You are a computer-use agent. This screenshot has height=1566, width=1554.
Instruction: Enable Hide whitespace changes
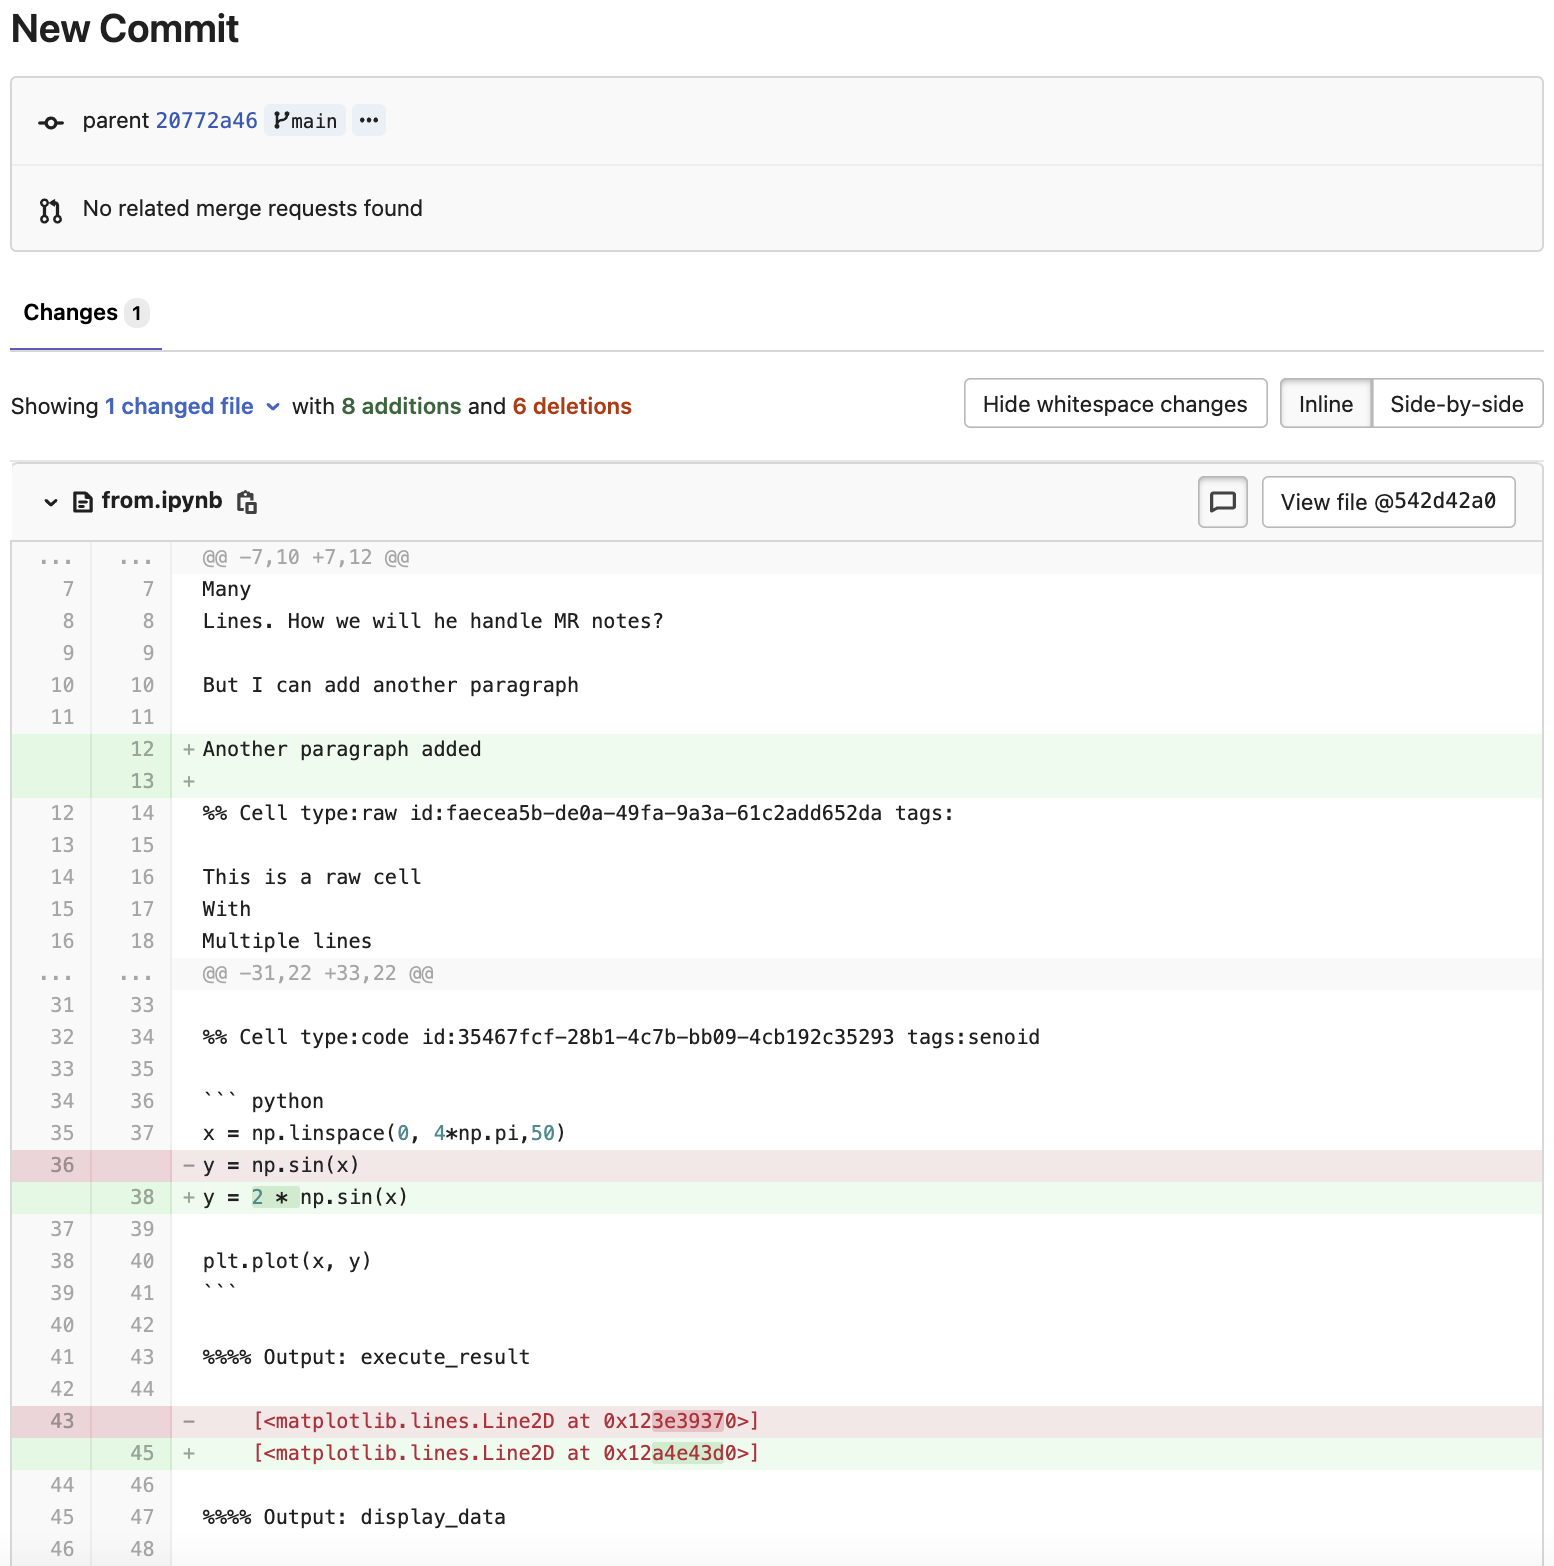(x=1114, y=403)
